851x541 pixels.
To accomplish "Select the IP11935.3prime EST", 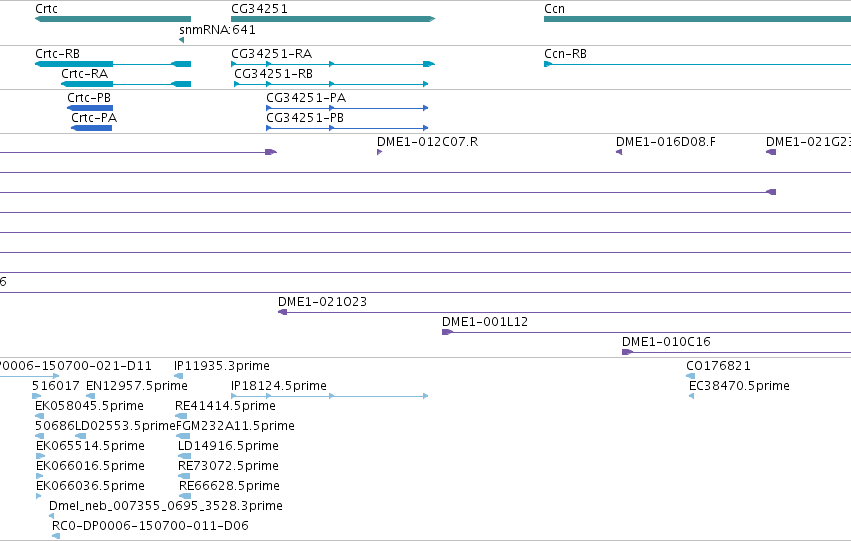I will tap(179, 376).
